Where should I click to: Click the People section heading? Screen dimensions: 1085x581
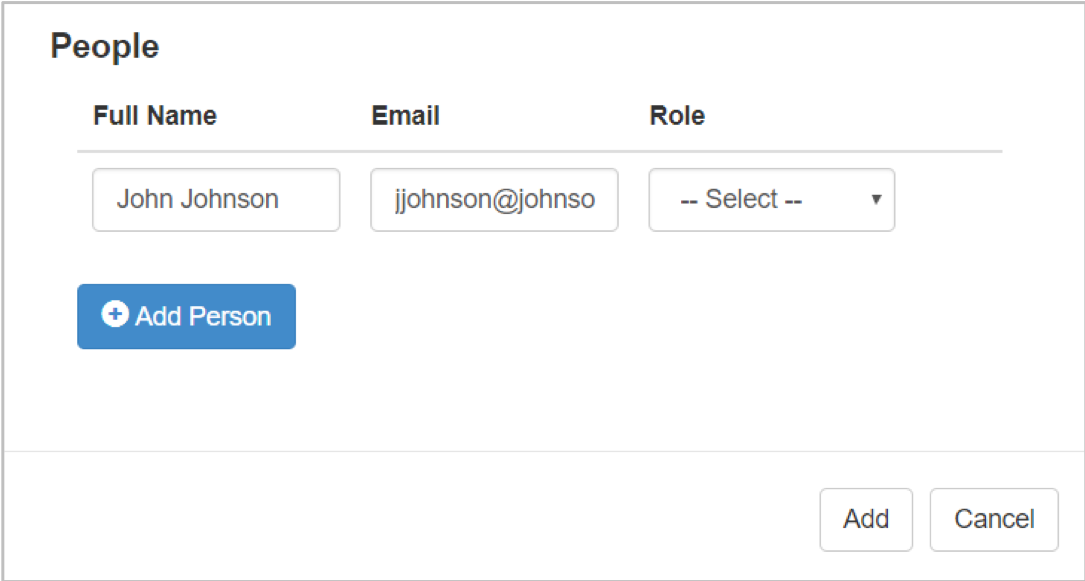coord(105,46)
